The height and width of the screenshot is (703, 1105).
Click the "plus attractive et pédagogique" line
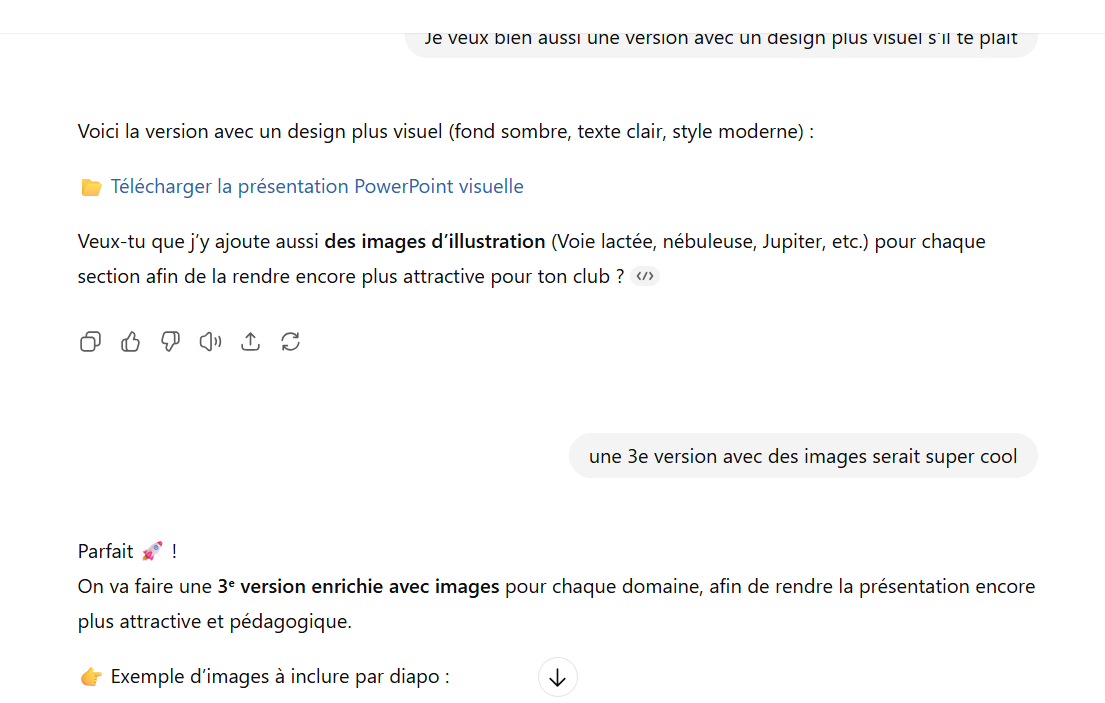[215, 622]
